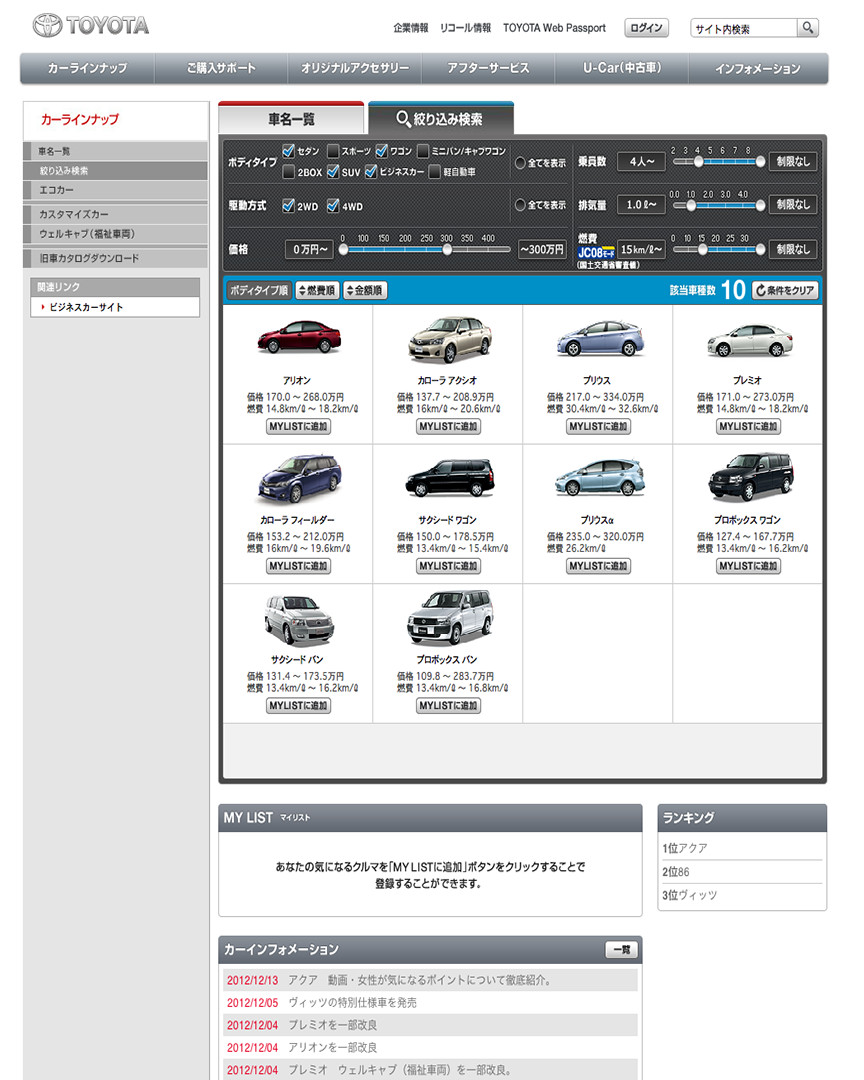Click the Toyota logo
The height and width of the screenshot is (1080, 864).
coord(90,26)
